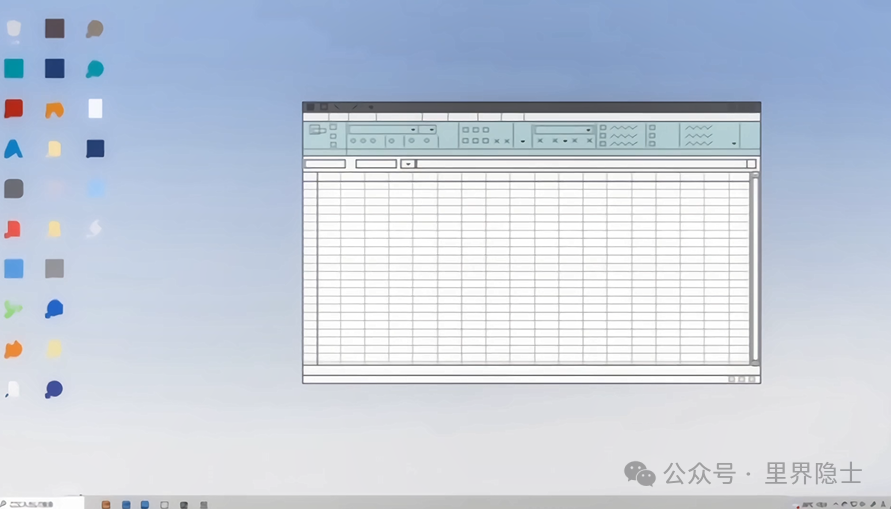Select the dark gray rounded square desktop icon
The height and width of the screenshot is (509, 891).
click(x=14, y=188)
